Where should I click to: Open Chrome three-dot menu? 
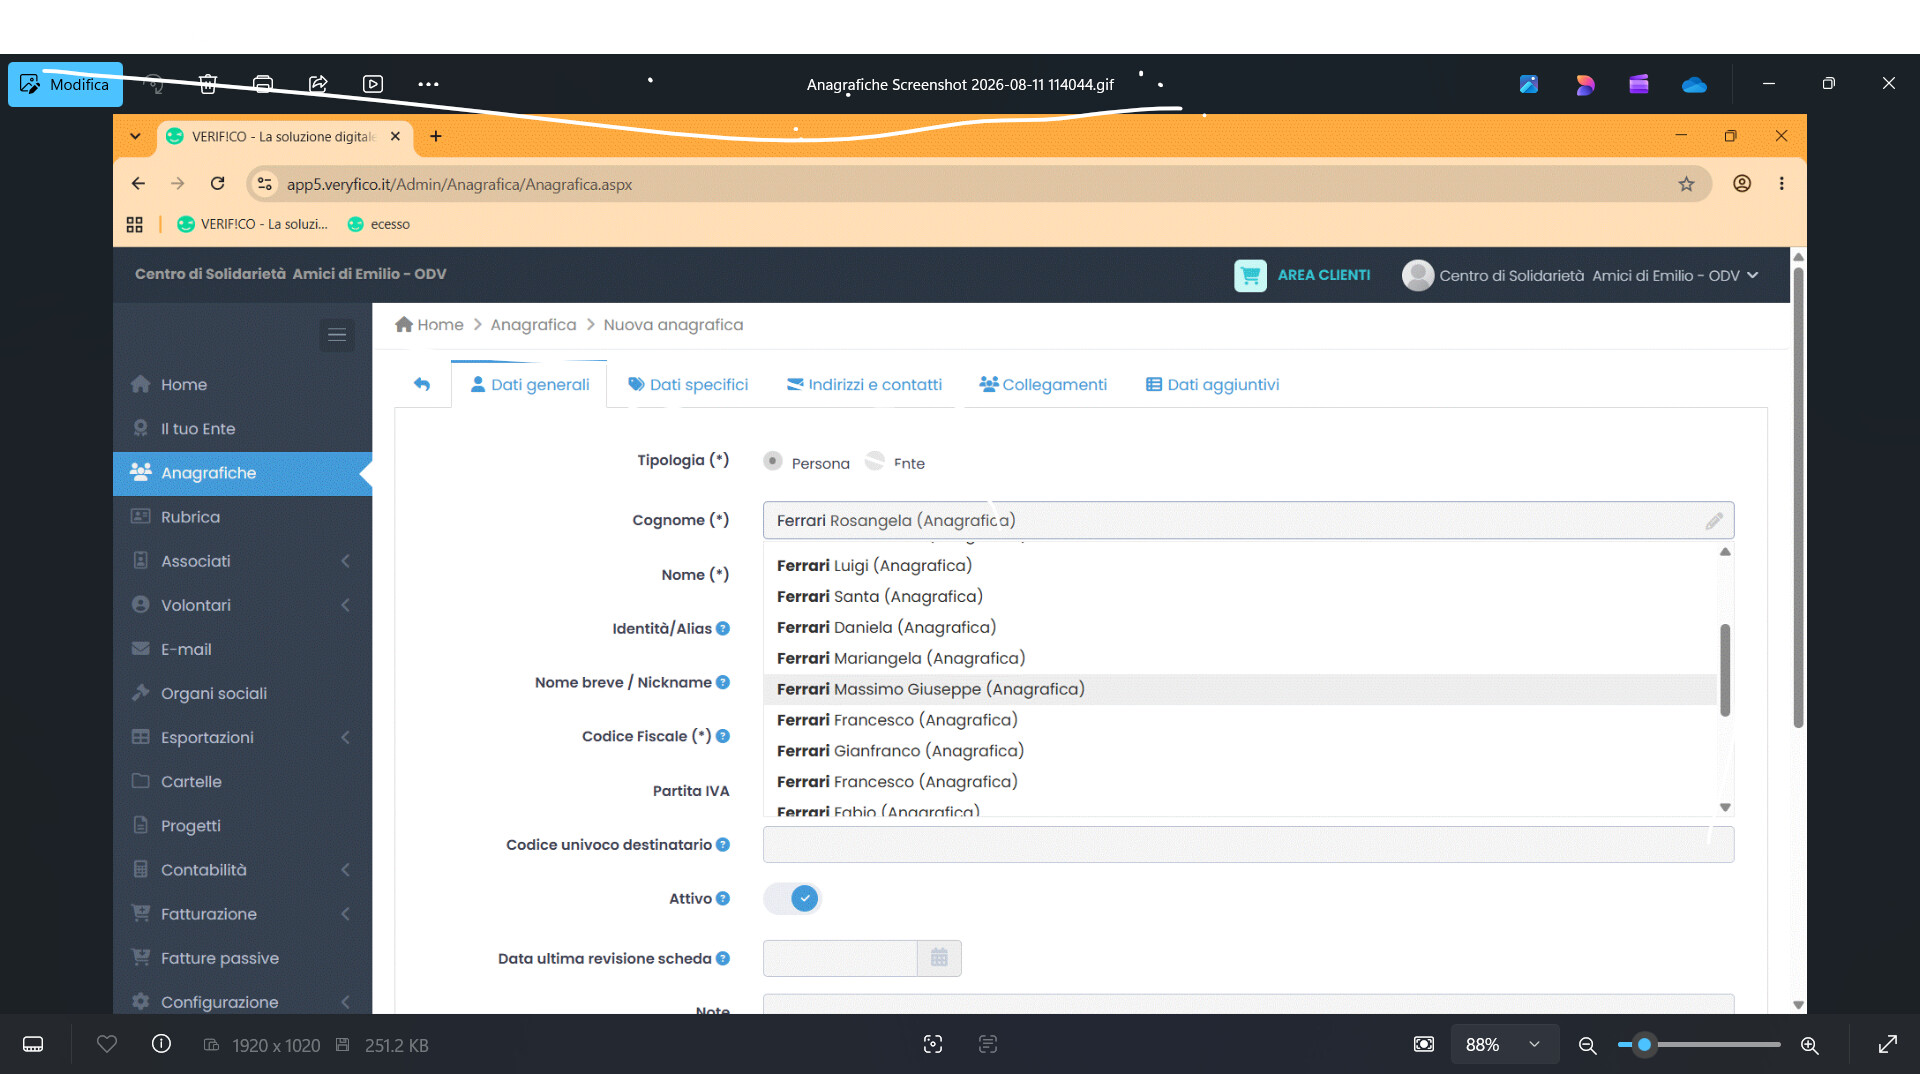[x=1781, y=184]
